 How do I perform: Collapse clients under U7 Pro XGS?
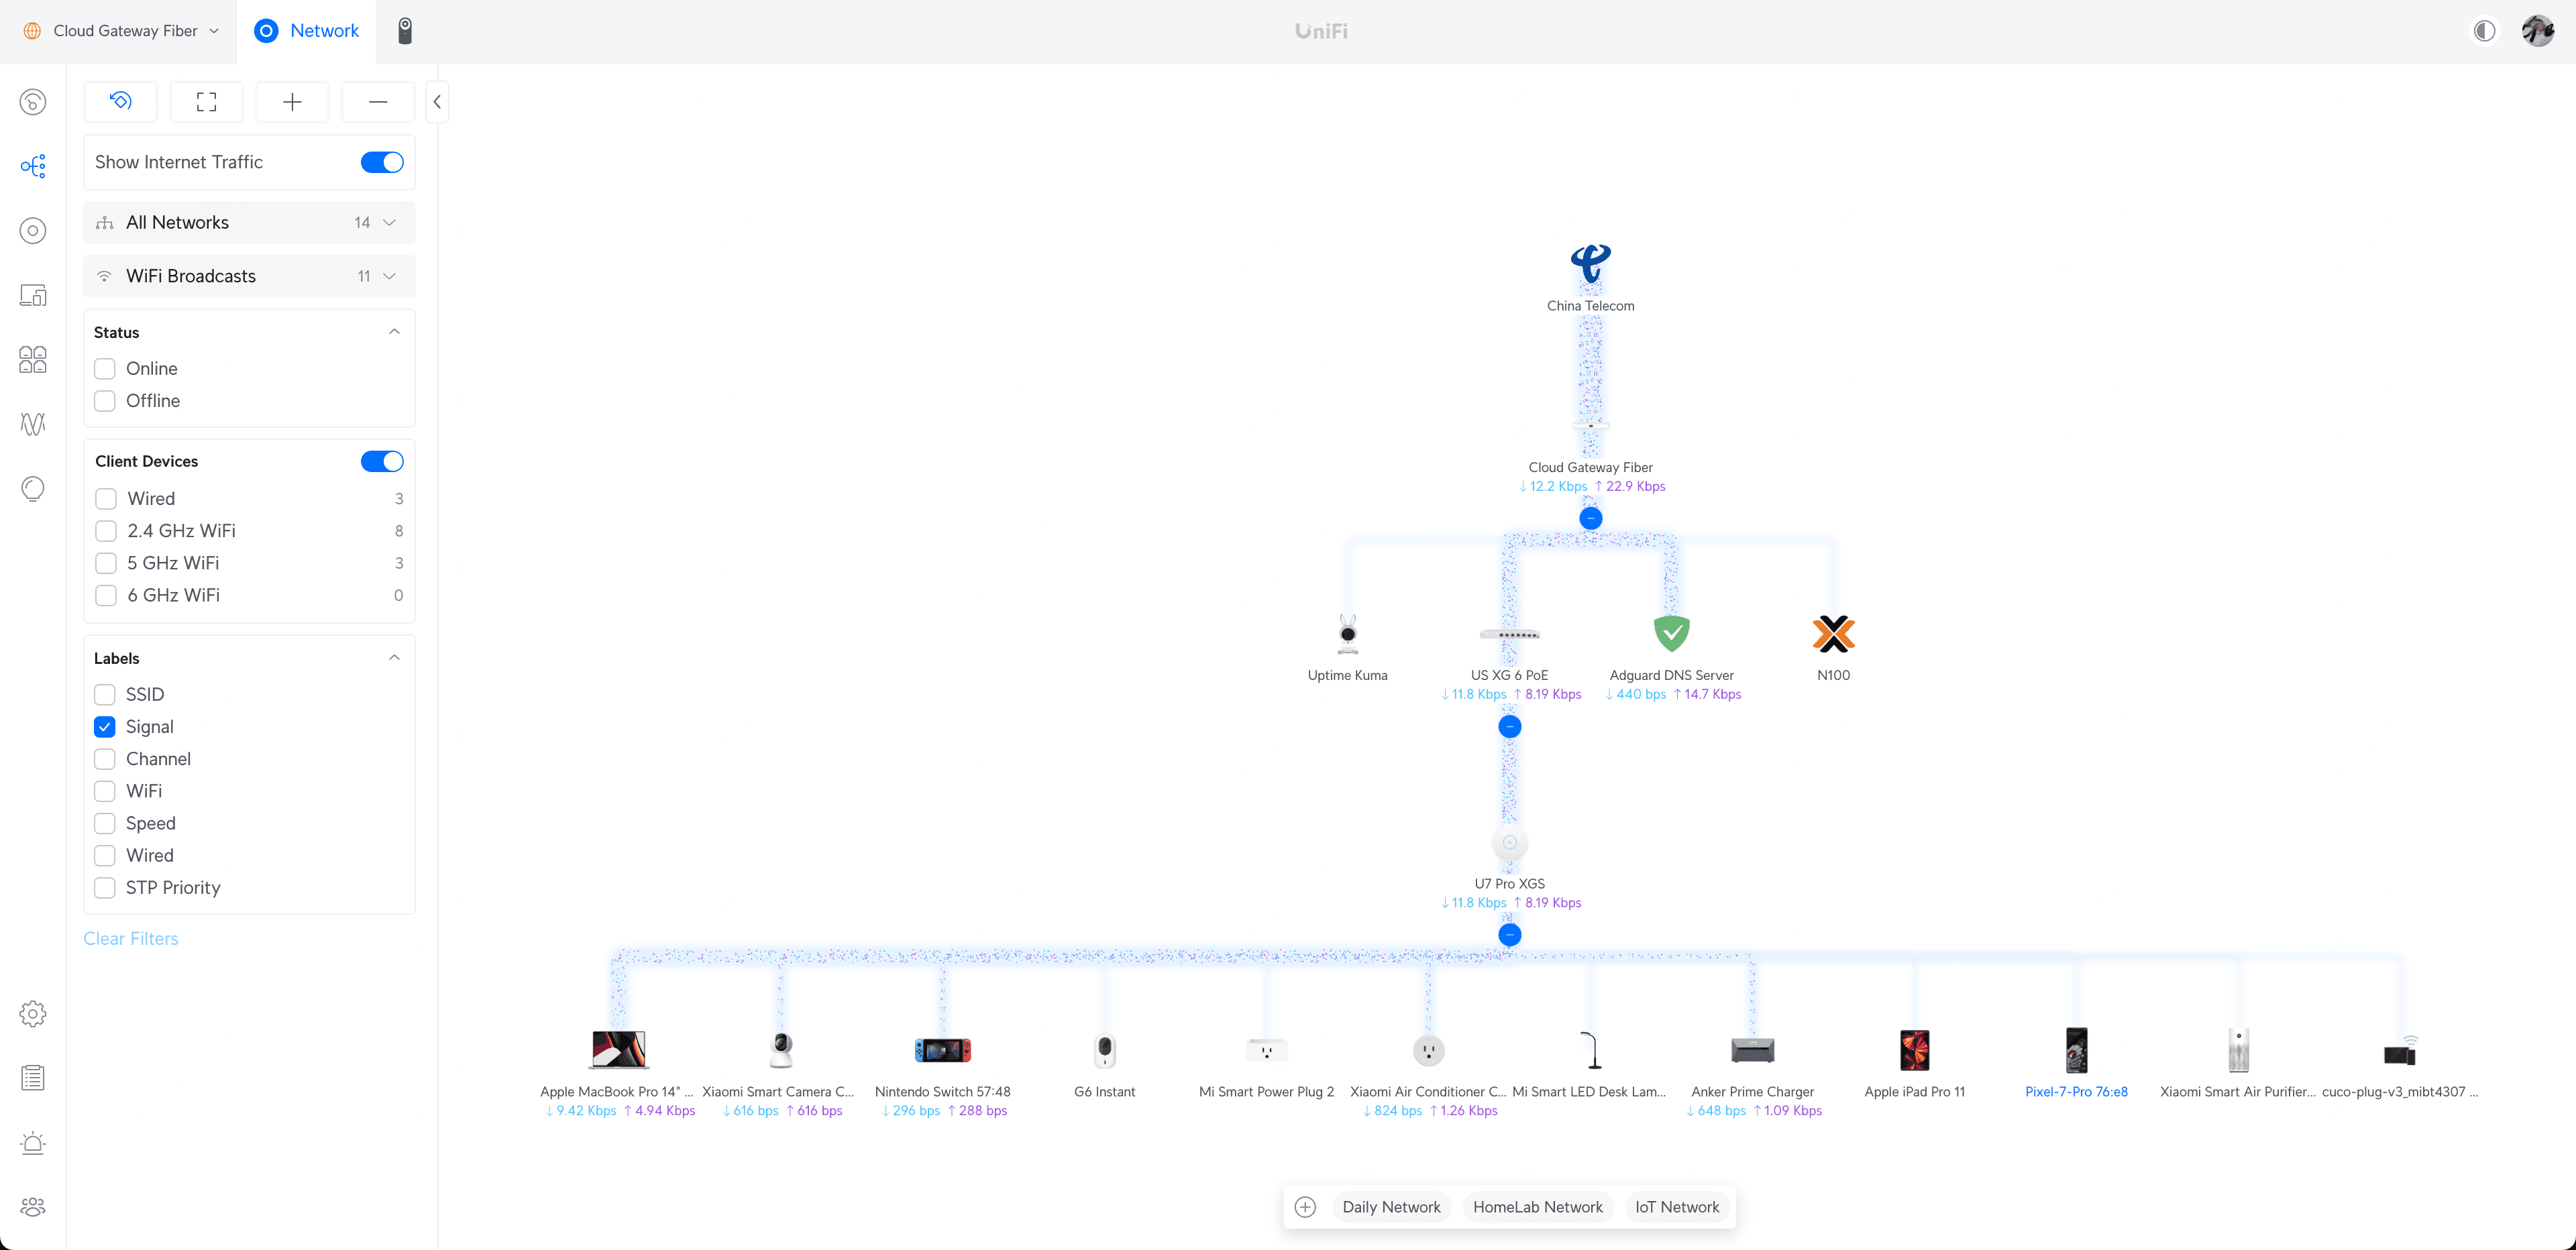point(1510,935)
